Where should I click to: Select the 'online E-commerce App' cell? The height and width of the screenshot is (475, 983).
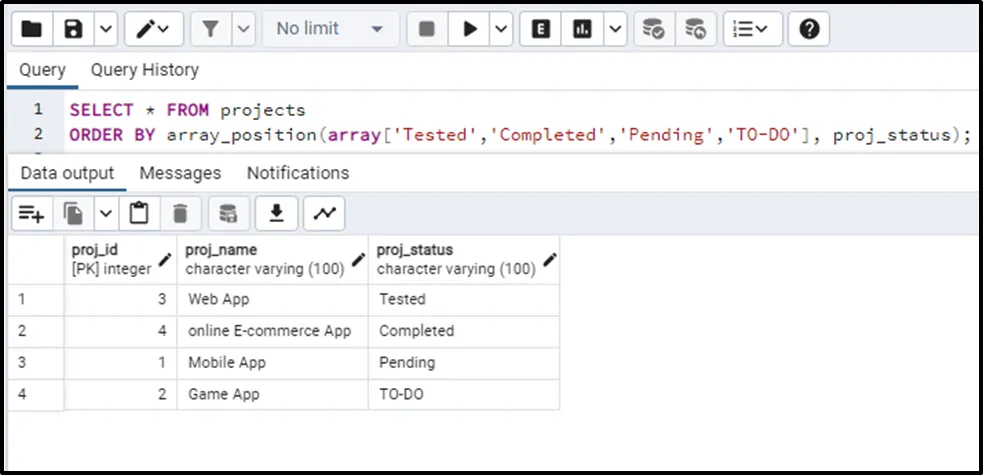tap(270, 331)
